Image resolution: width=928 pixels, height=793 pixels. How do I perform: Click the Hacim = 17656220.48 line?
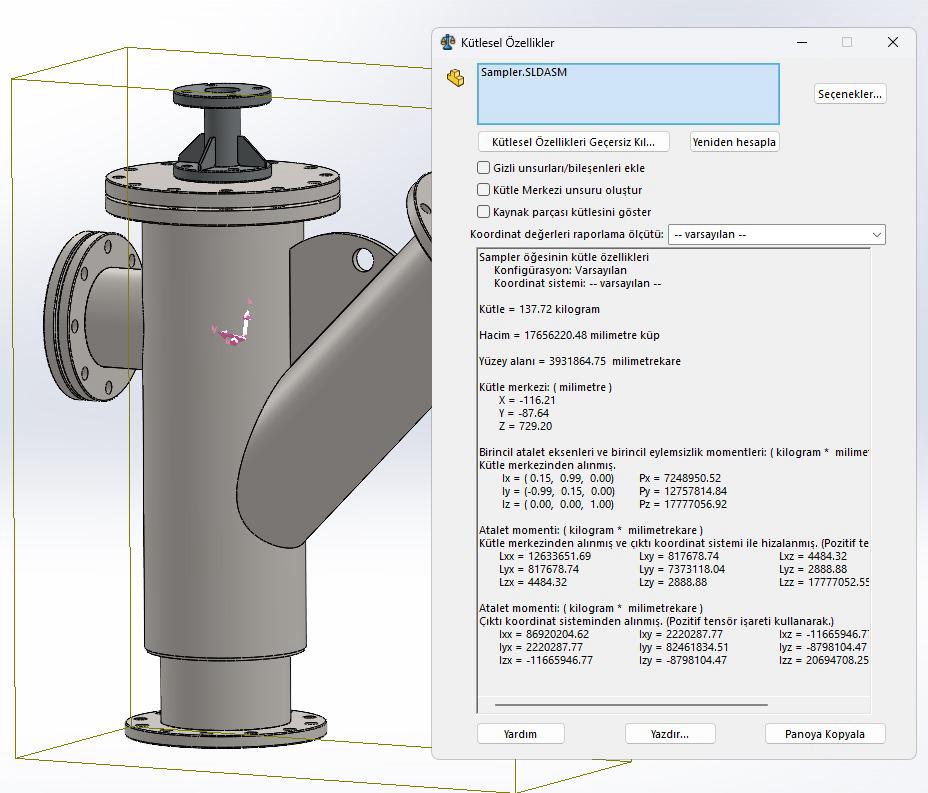click(569, 336)
